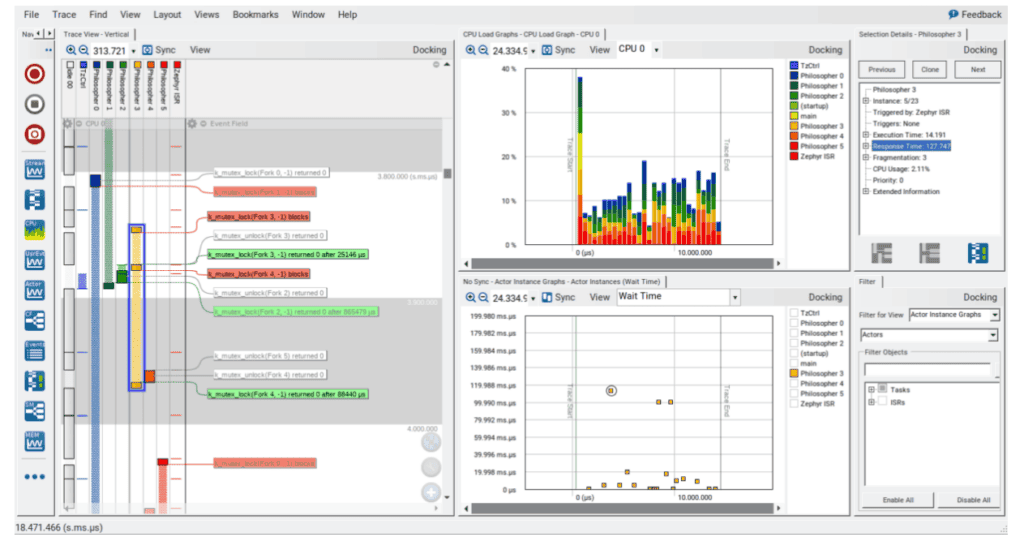Open the Wait Time dropdown
This screenshot has height=550, width=1024.
pos(735,297)
